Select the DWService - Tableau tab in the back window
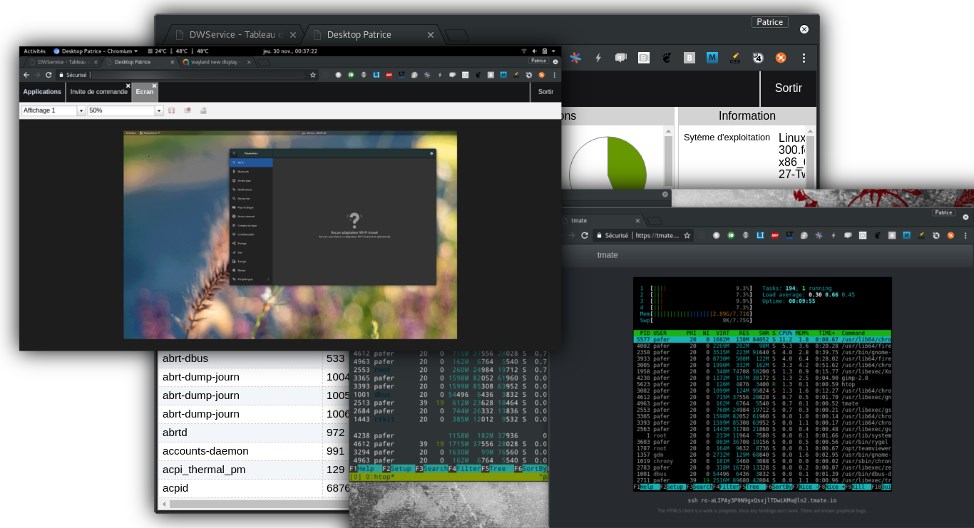This screenshot has width=974, height=528. point(235,35)
